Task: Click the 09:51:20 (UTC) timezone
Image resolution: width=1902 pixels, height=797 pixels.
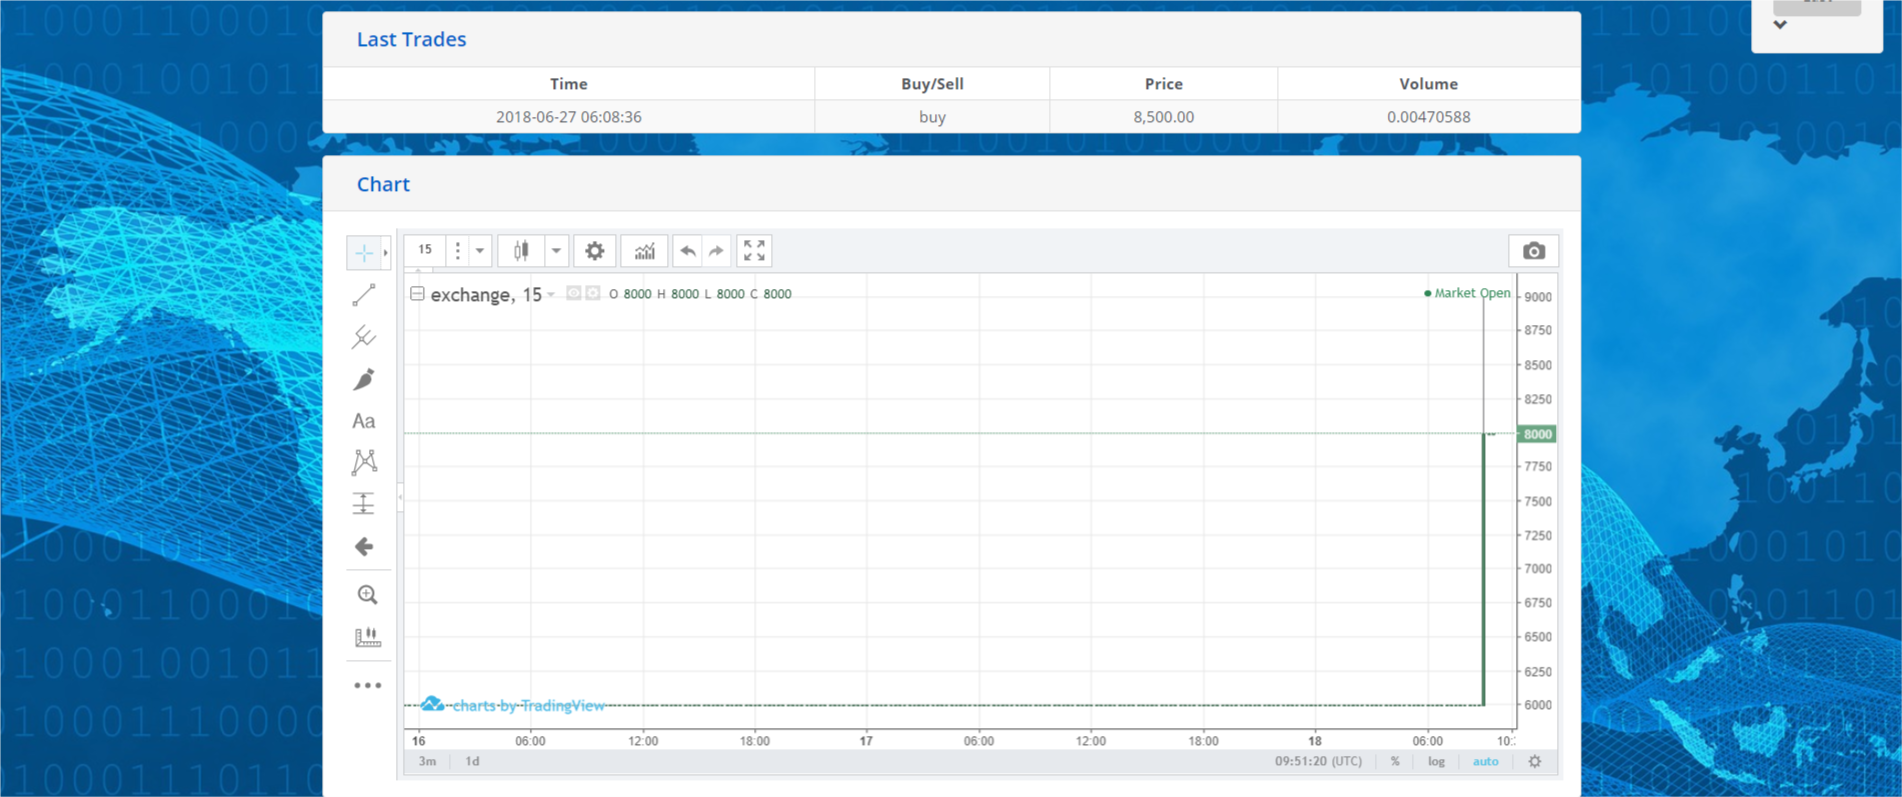Action: [1318, 761]
